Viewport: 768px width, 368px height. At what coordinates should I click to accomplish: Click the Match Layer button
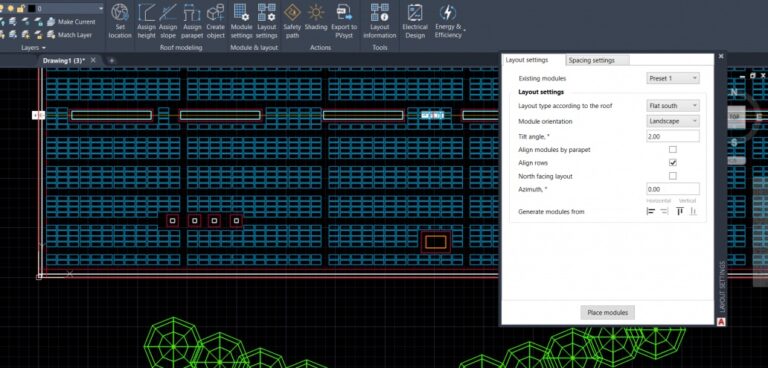pos(70,35)
